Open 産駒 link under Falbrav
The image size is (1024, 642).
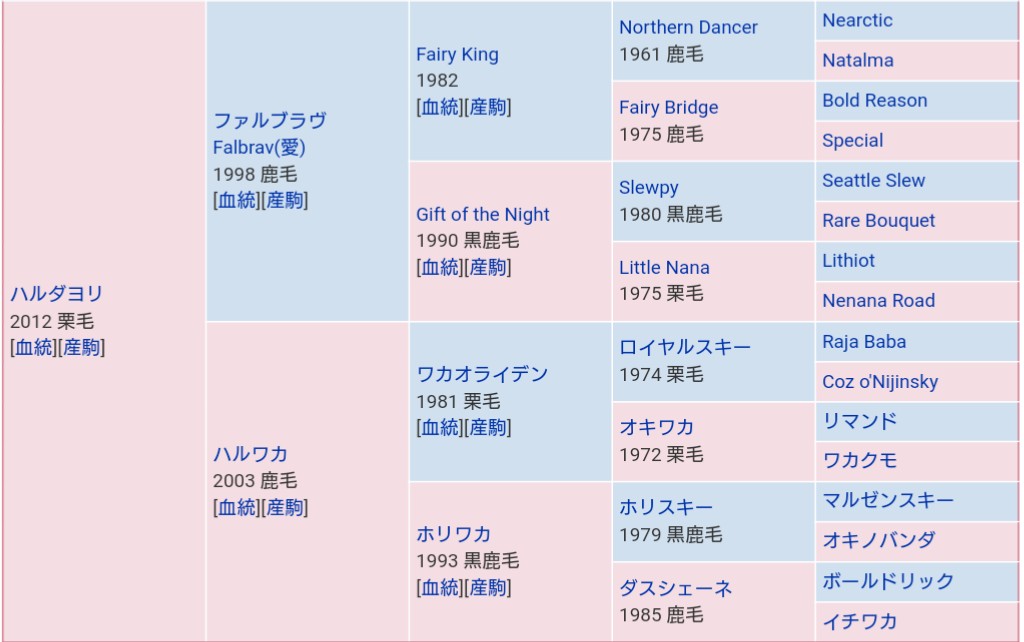pyautogui.click(x=284, y=200)
